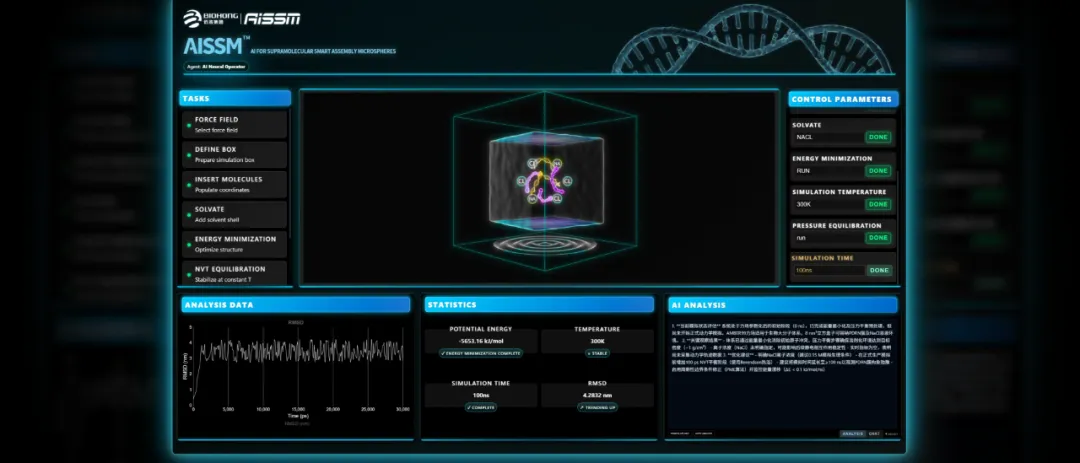Select the Define Box task
This screenshot has width=1080, height=463.
234,154
